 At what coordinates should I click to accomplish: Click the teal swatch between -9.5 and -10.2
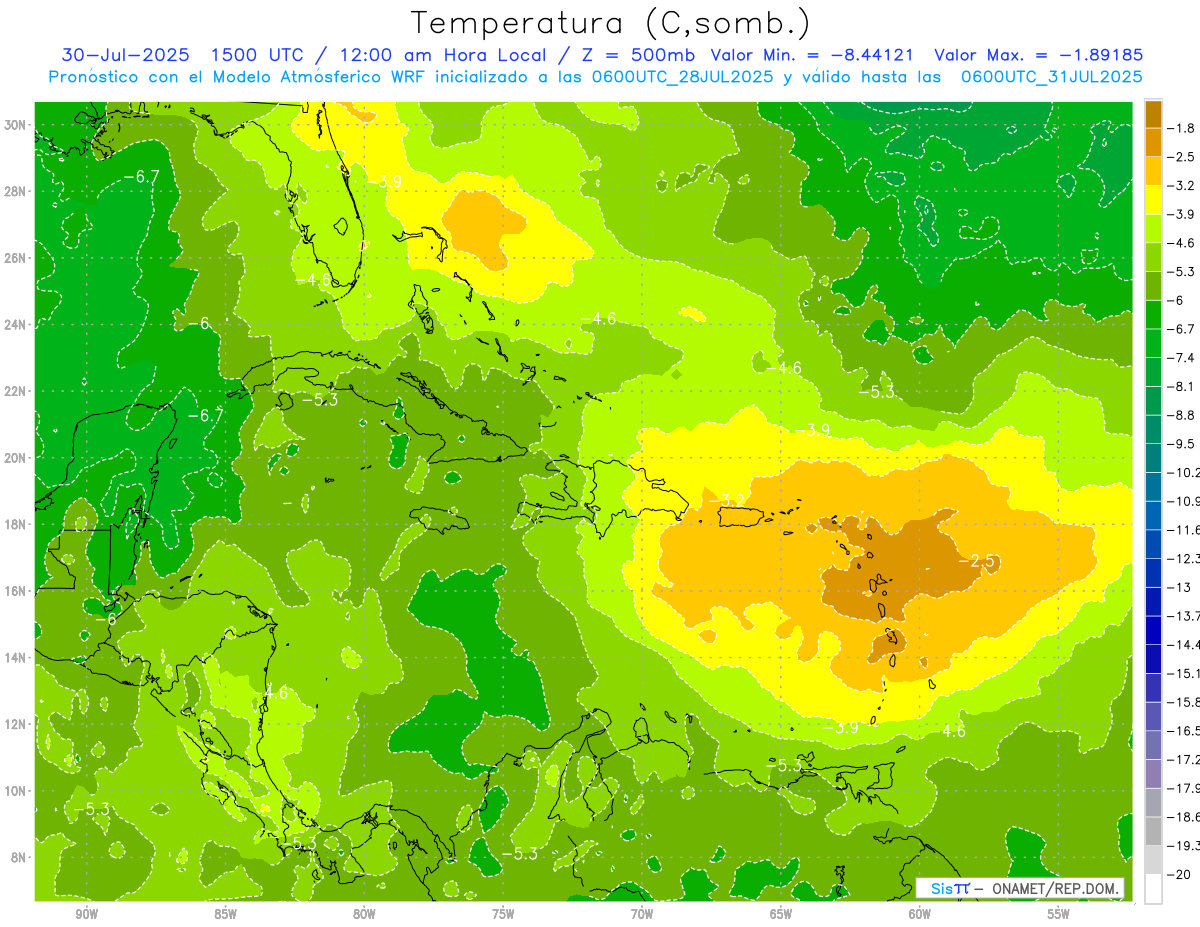1153,458
